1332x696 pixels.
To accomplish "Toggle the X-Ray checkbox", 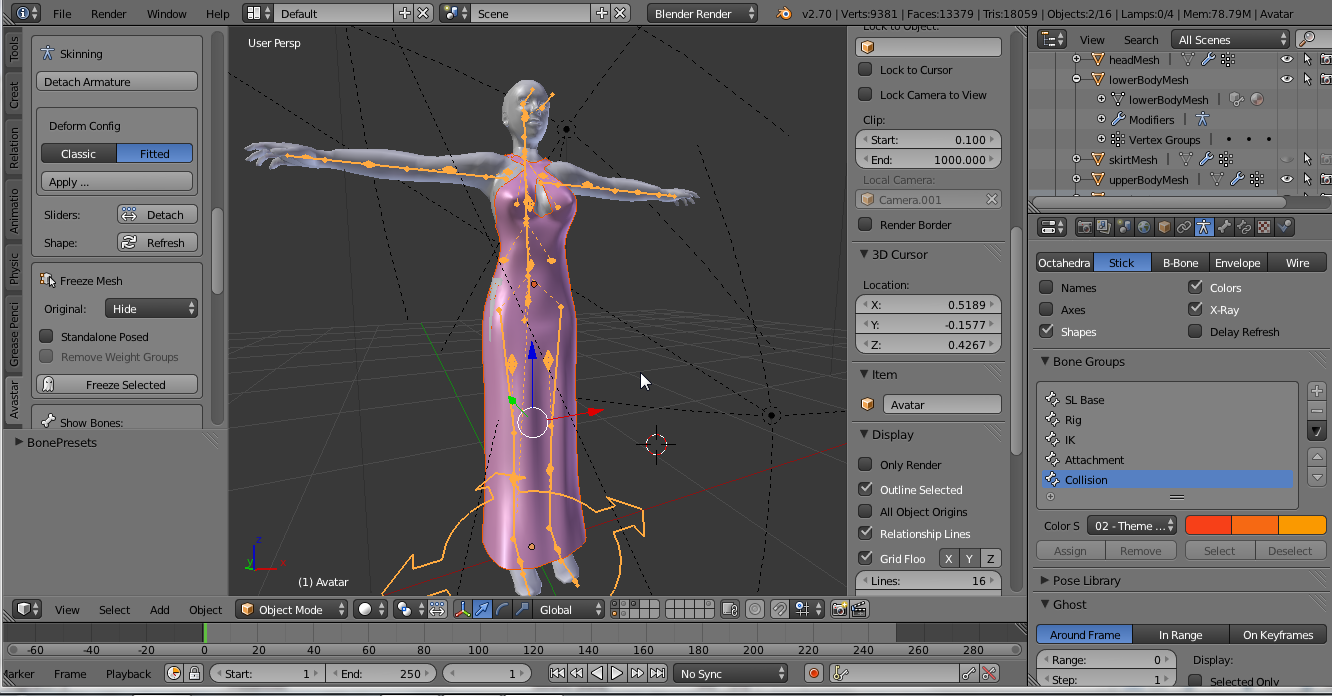I will [1196, 309].
